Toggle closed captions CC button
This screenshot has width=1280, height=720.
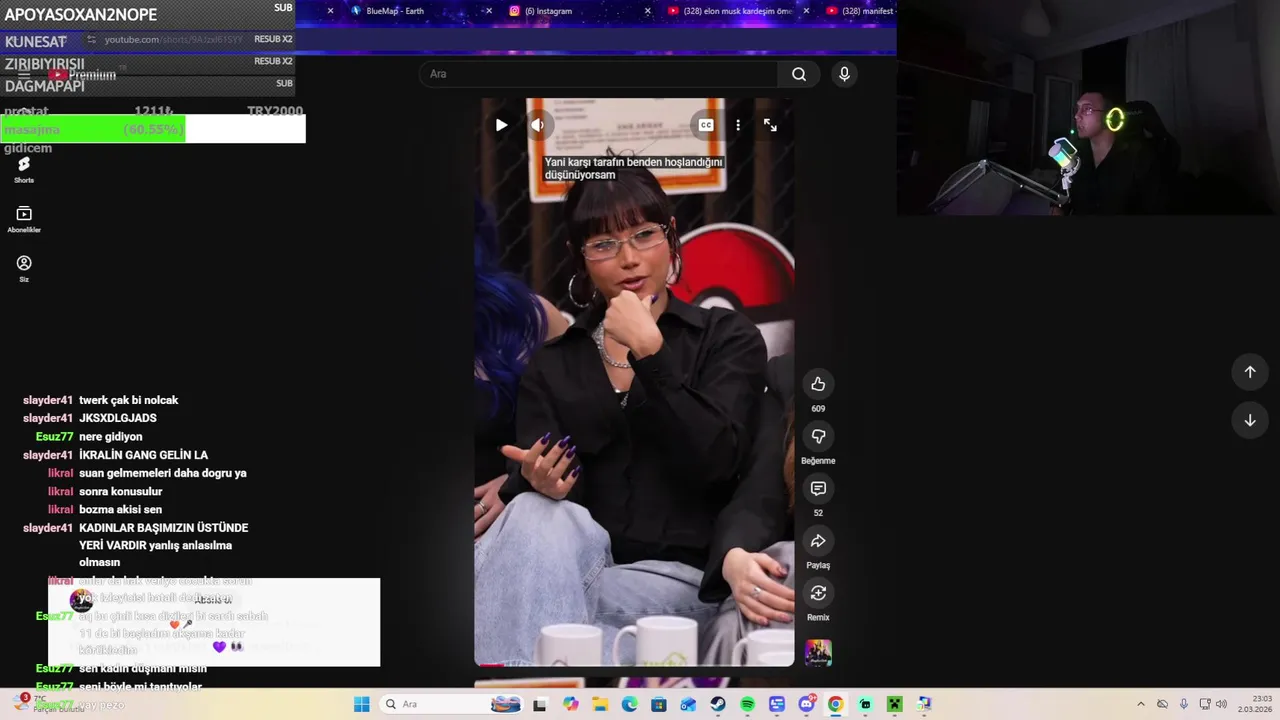click(706, 125)
